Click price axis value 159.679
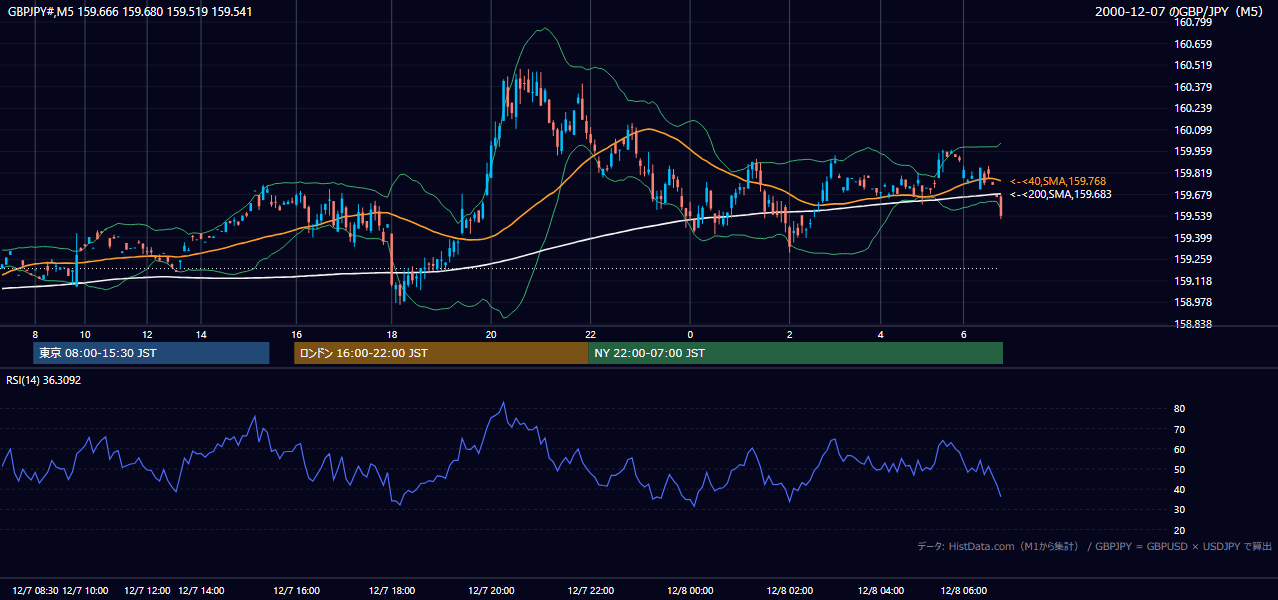 click(x=1194, y=195)
